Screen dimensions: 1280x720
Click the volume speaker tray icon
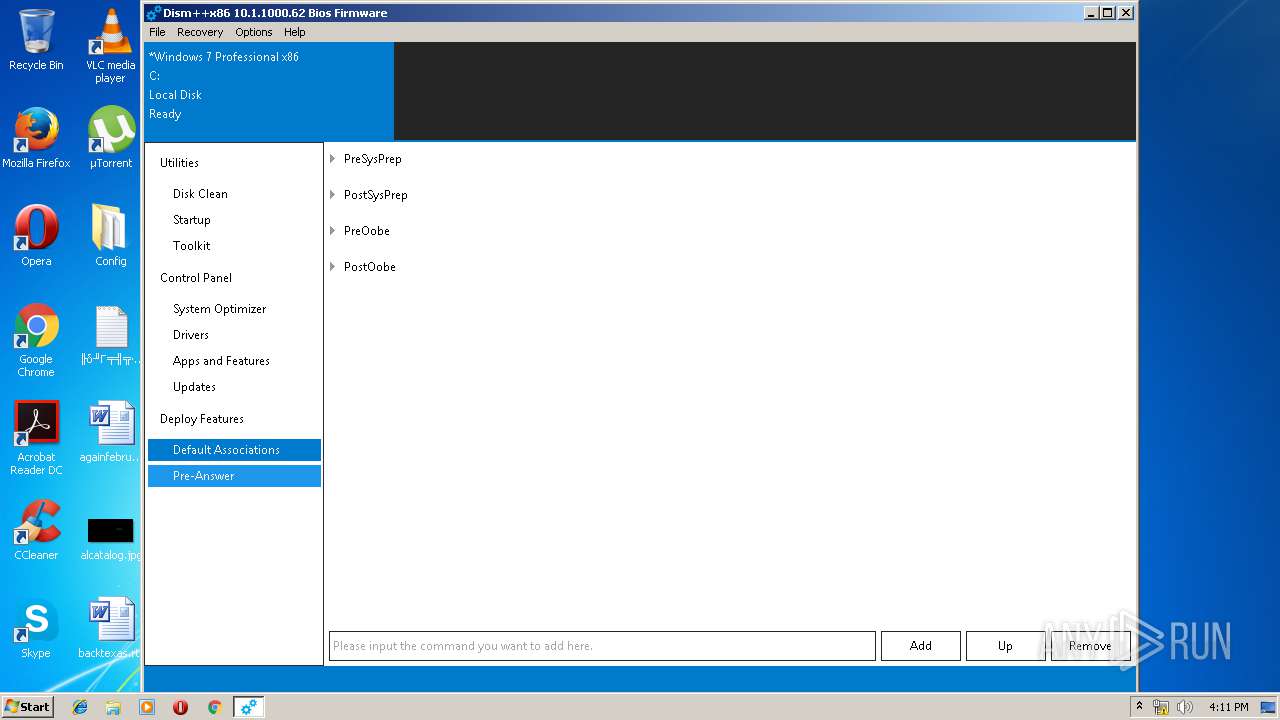click(x=1183, y=707)
